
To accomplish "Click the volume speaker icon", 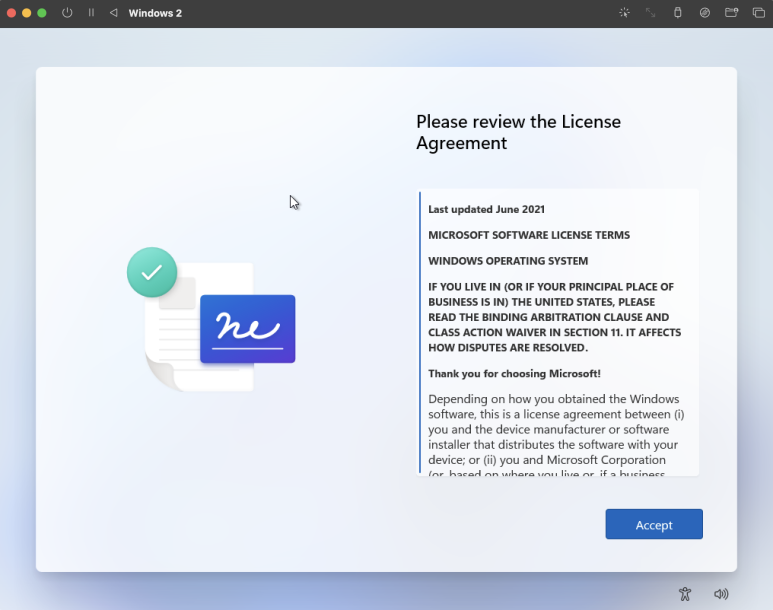I will point(721,594).
